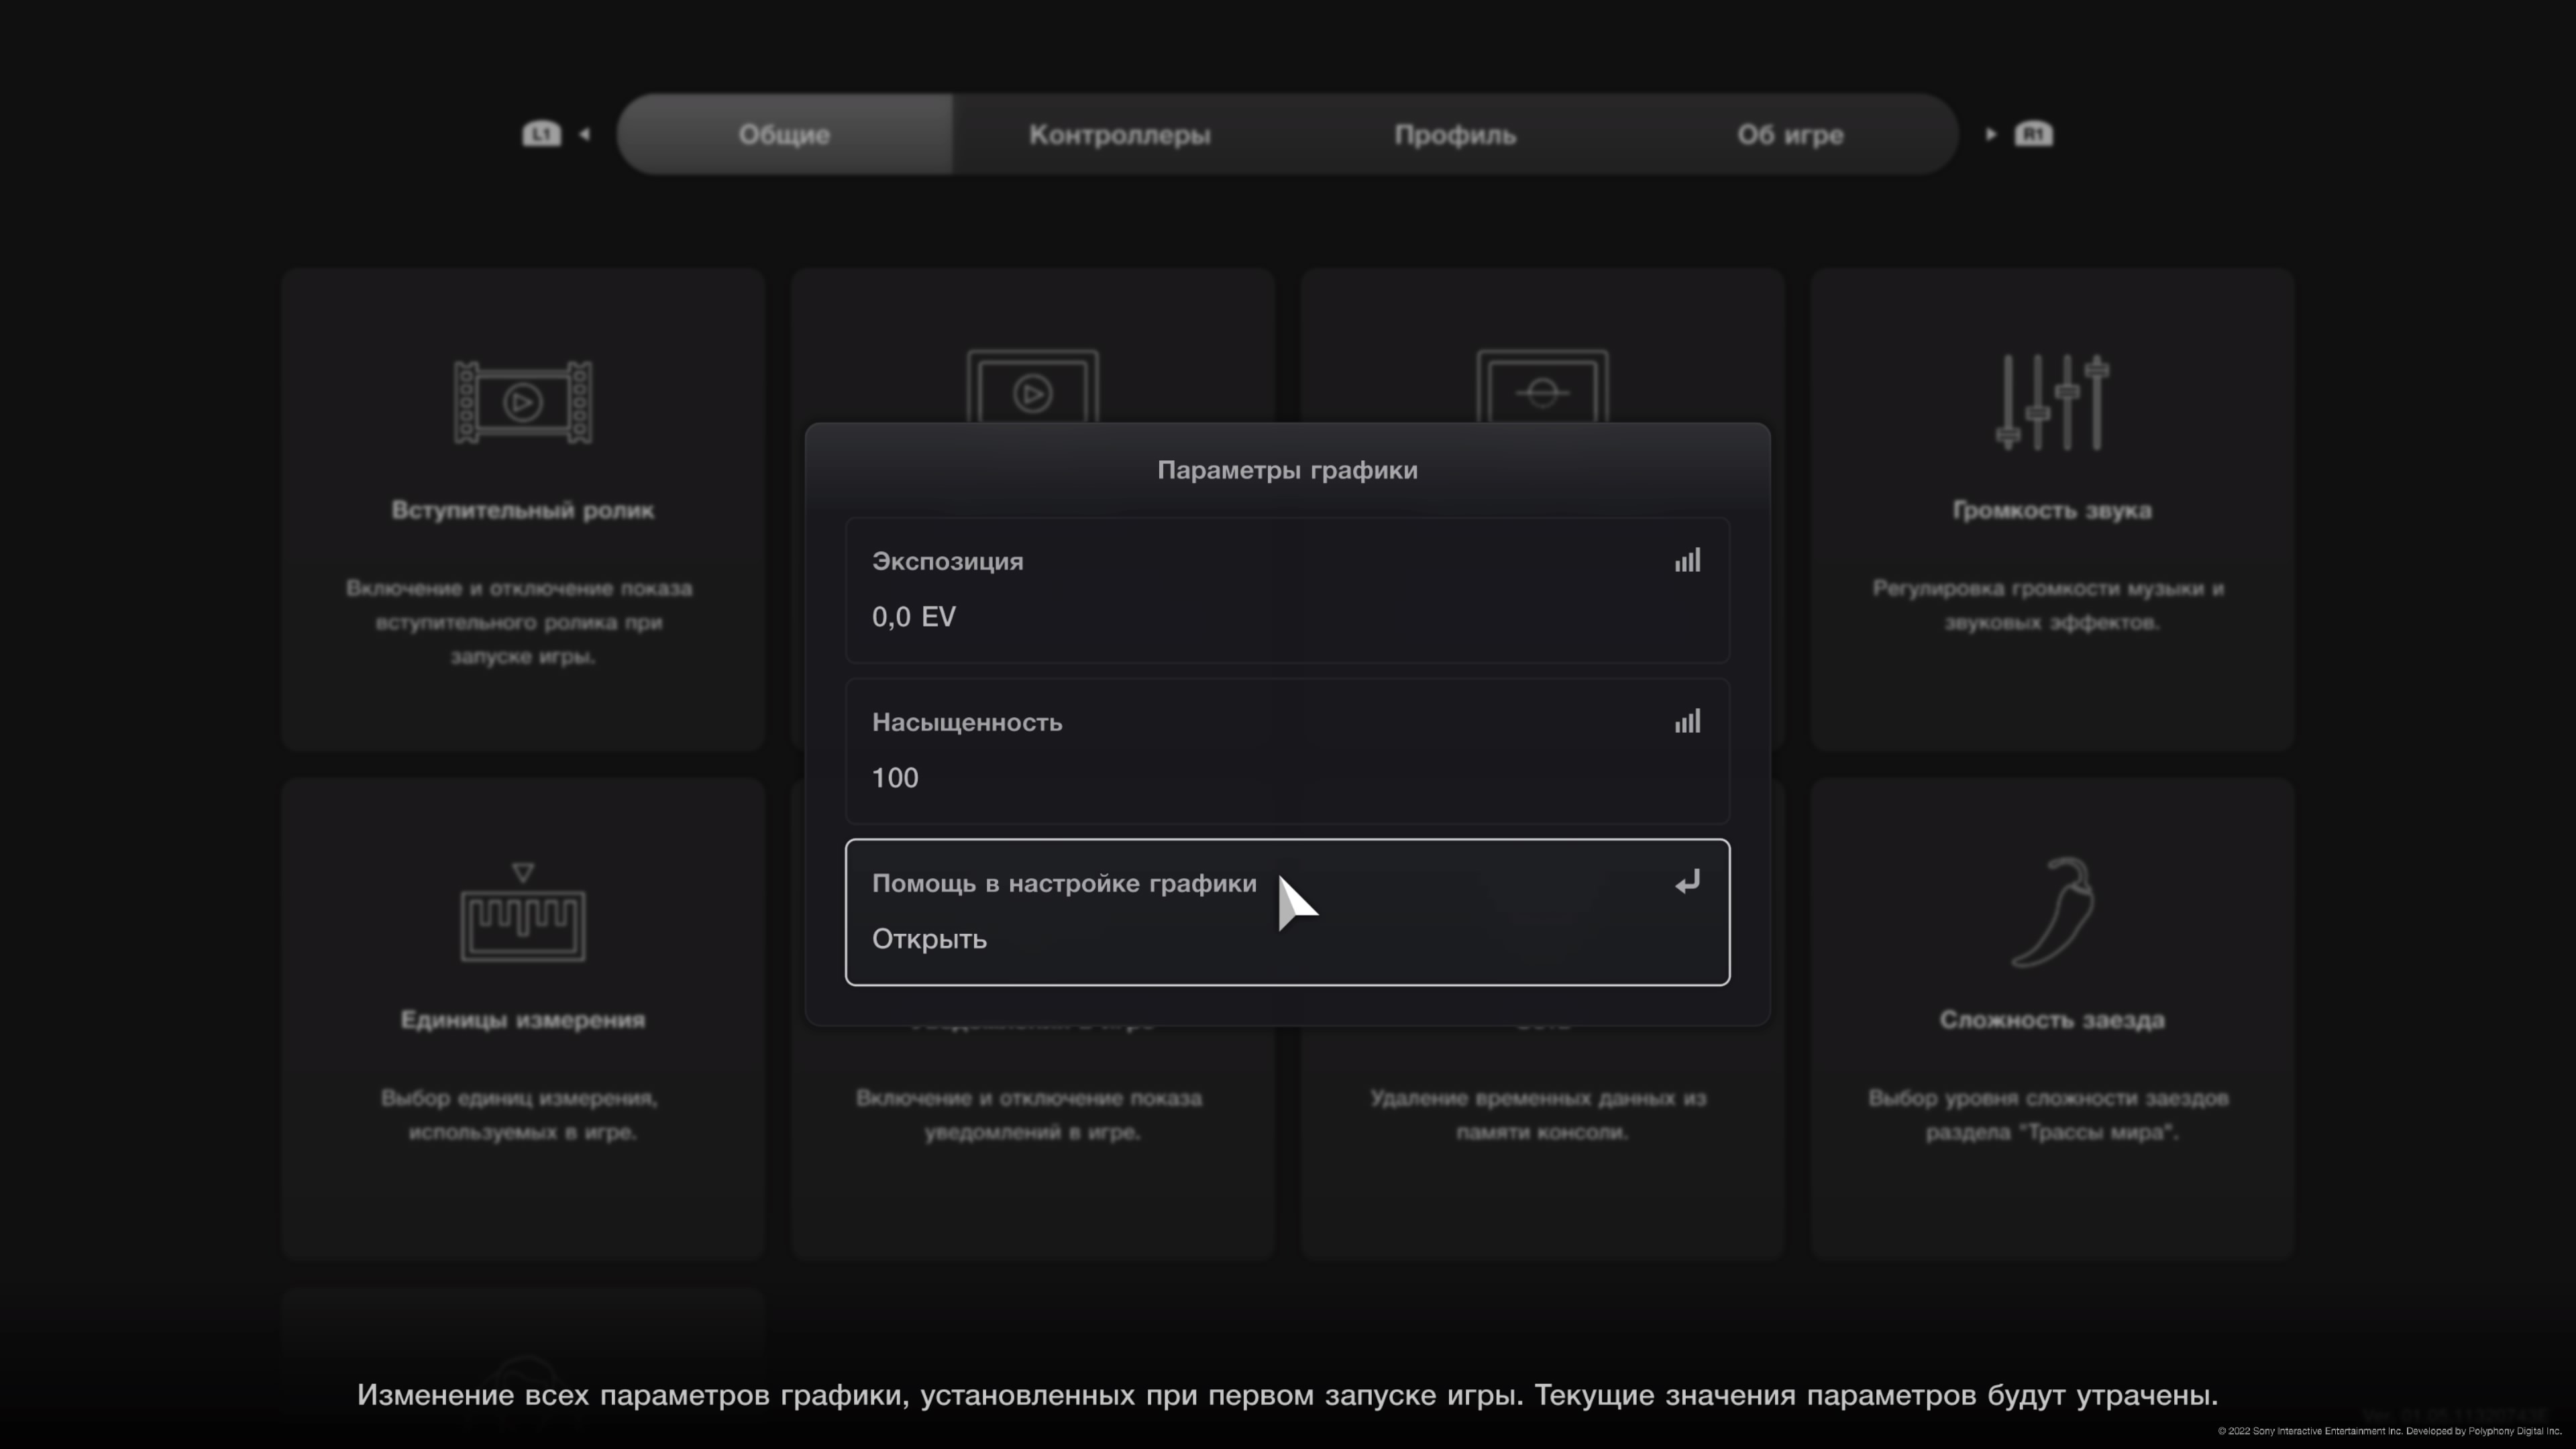
Task: Open Помощь в настройке графики
Action: click(1287, 912)
